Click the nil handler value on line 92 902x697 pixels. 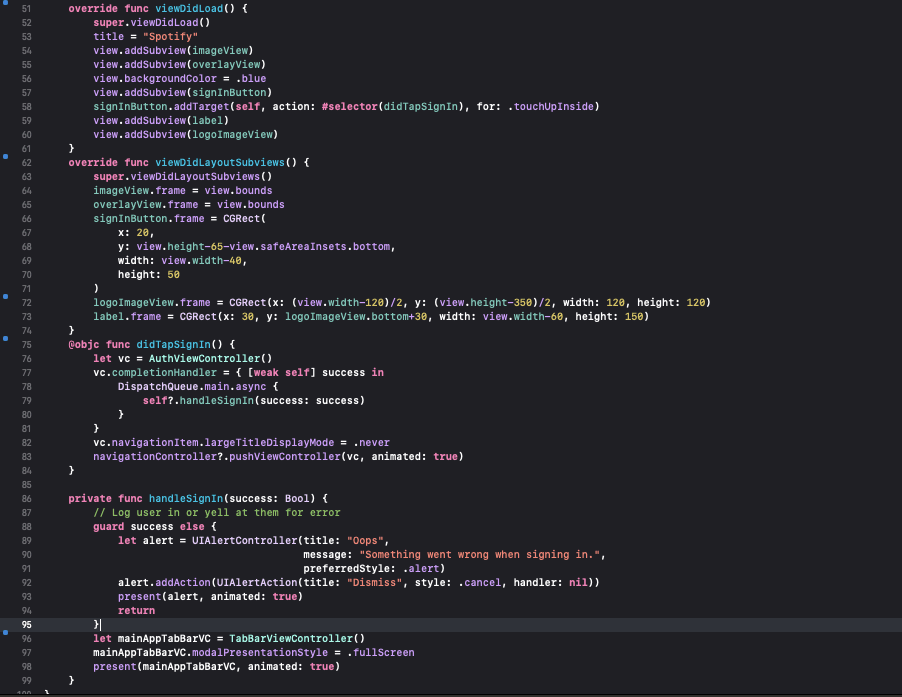pyautogui.click(x=578, y=583)
